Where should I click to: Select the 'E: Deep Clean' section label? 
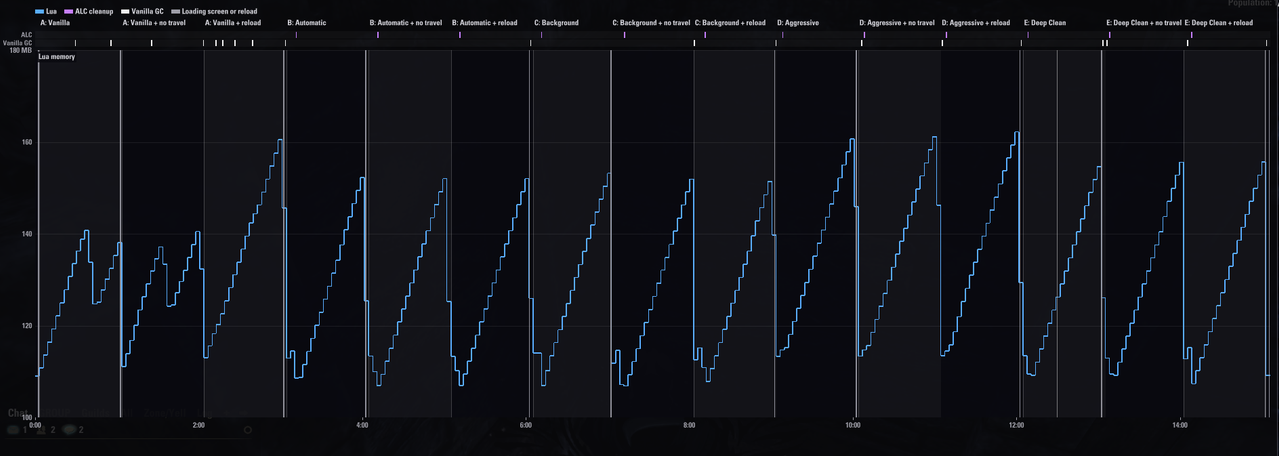[1045, 22]
